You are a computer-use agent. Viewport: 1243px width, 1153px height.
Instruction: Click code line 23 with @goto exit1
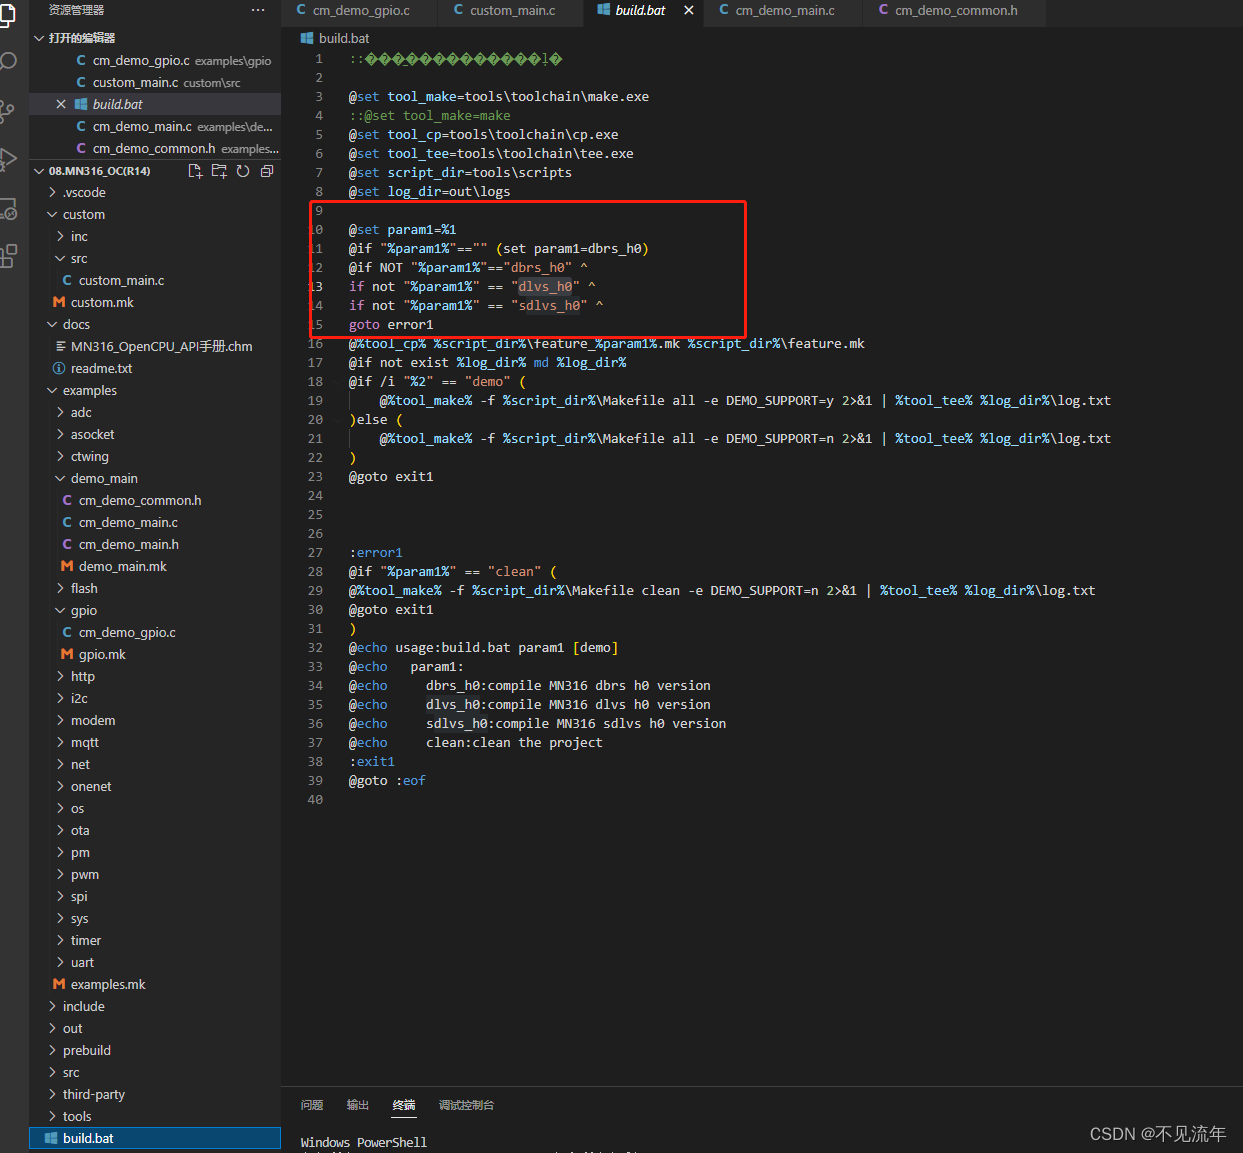click(x=391, y=476)
